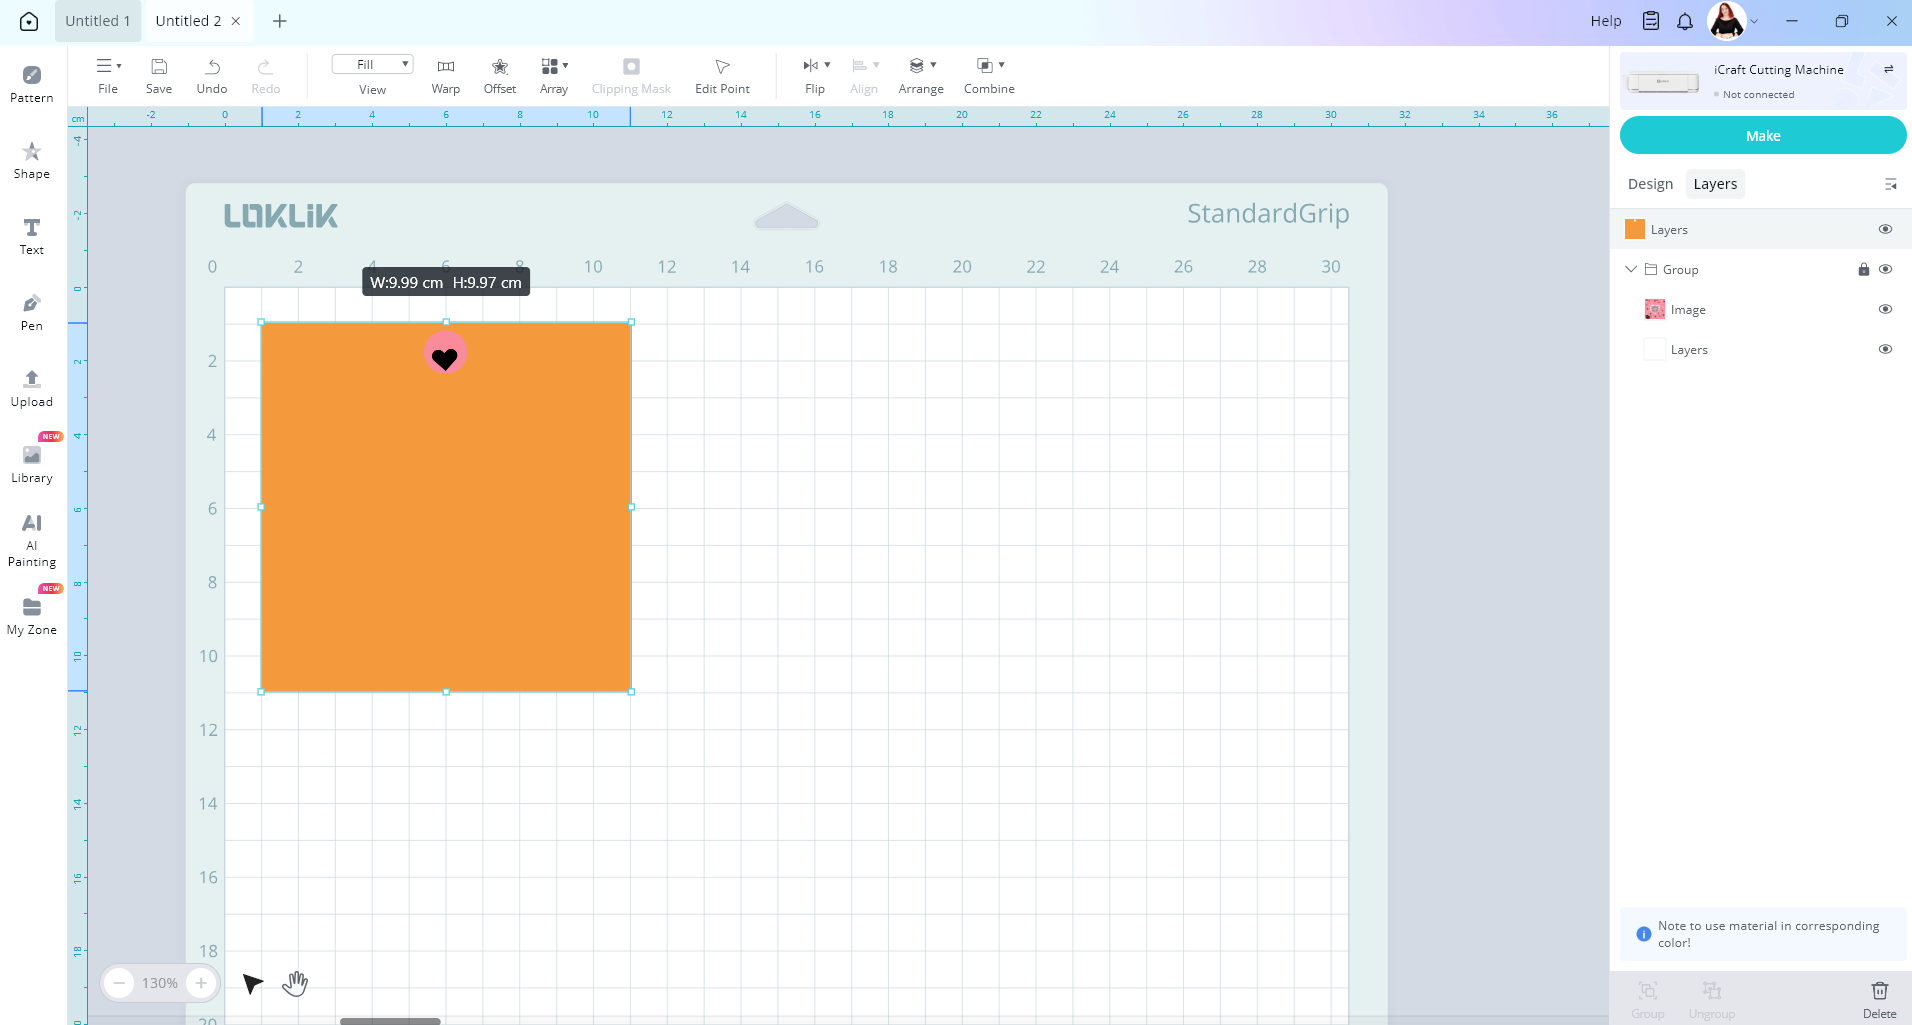
Task: Switch to the Untitled 1 document tab
Action: (x=98, y=21)
